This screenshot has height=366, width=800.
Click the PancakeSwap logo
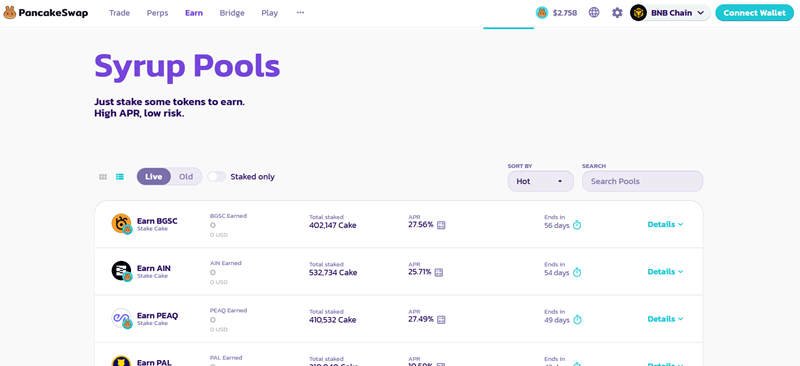click(x=46, y=13)
